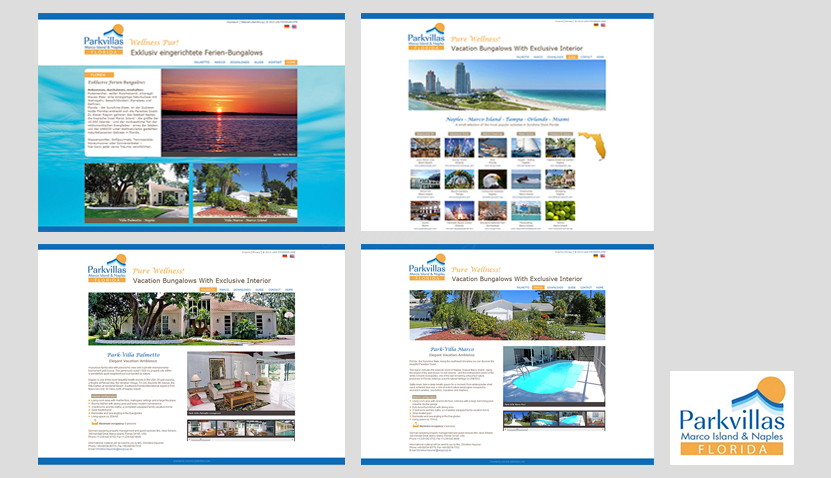The image size is (831, 478).
Task: Select KONTAKT in the German homepage navigation
Action: point(273,62)
